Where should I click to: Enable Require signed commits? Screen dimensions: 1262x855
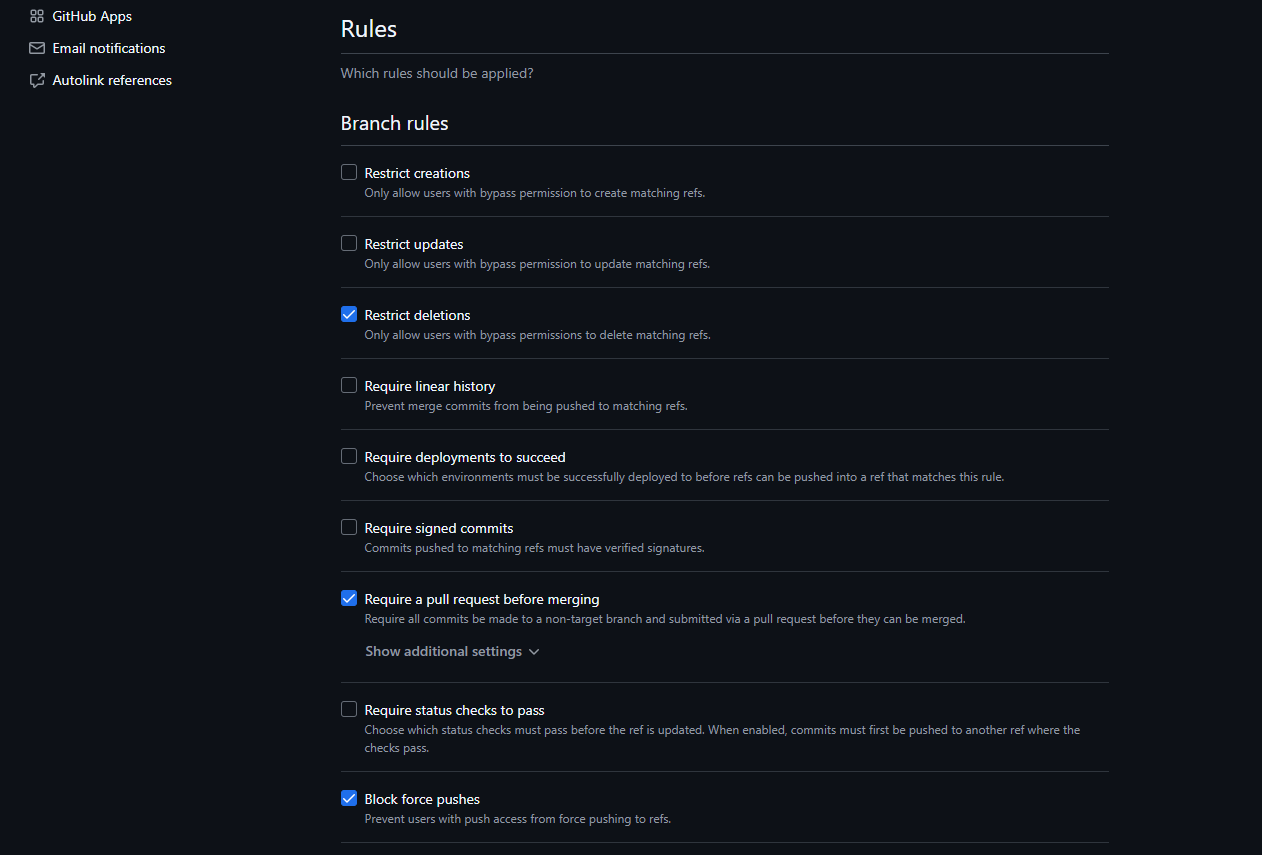[x=348, y=526]
